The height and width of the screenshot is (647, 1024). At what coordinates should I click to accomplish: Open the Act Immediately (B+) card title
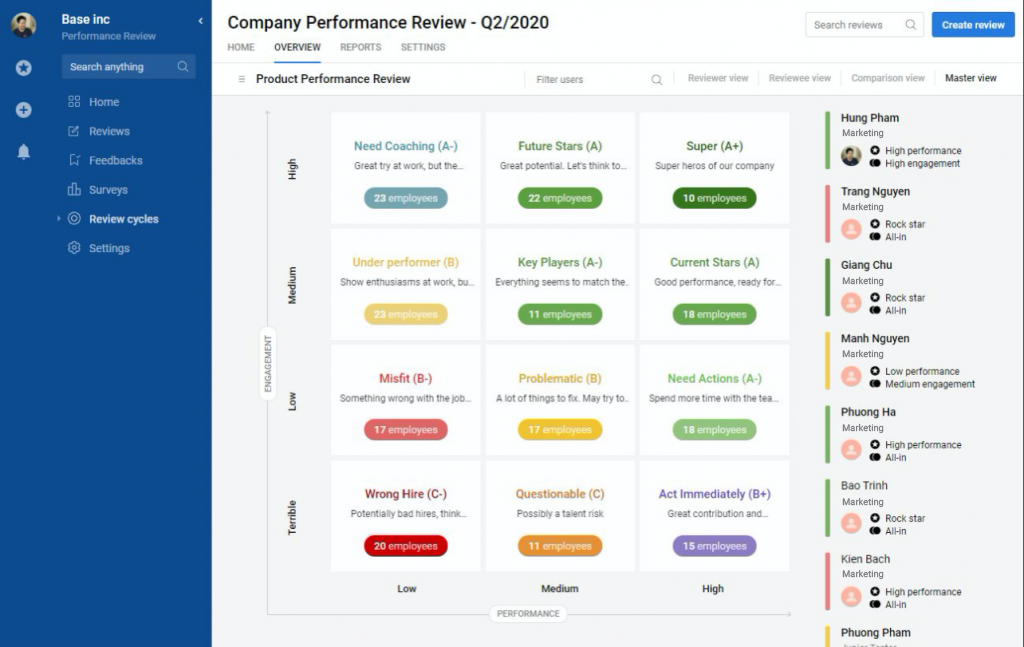click(714, 494)
